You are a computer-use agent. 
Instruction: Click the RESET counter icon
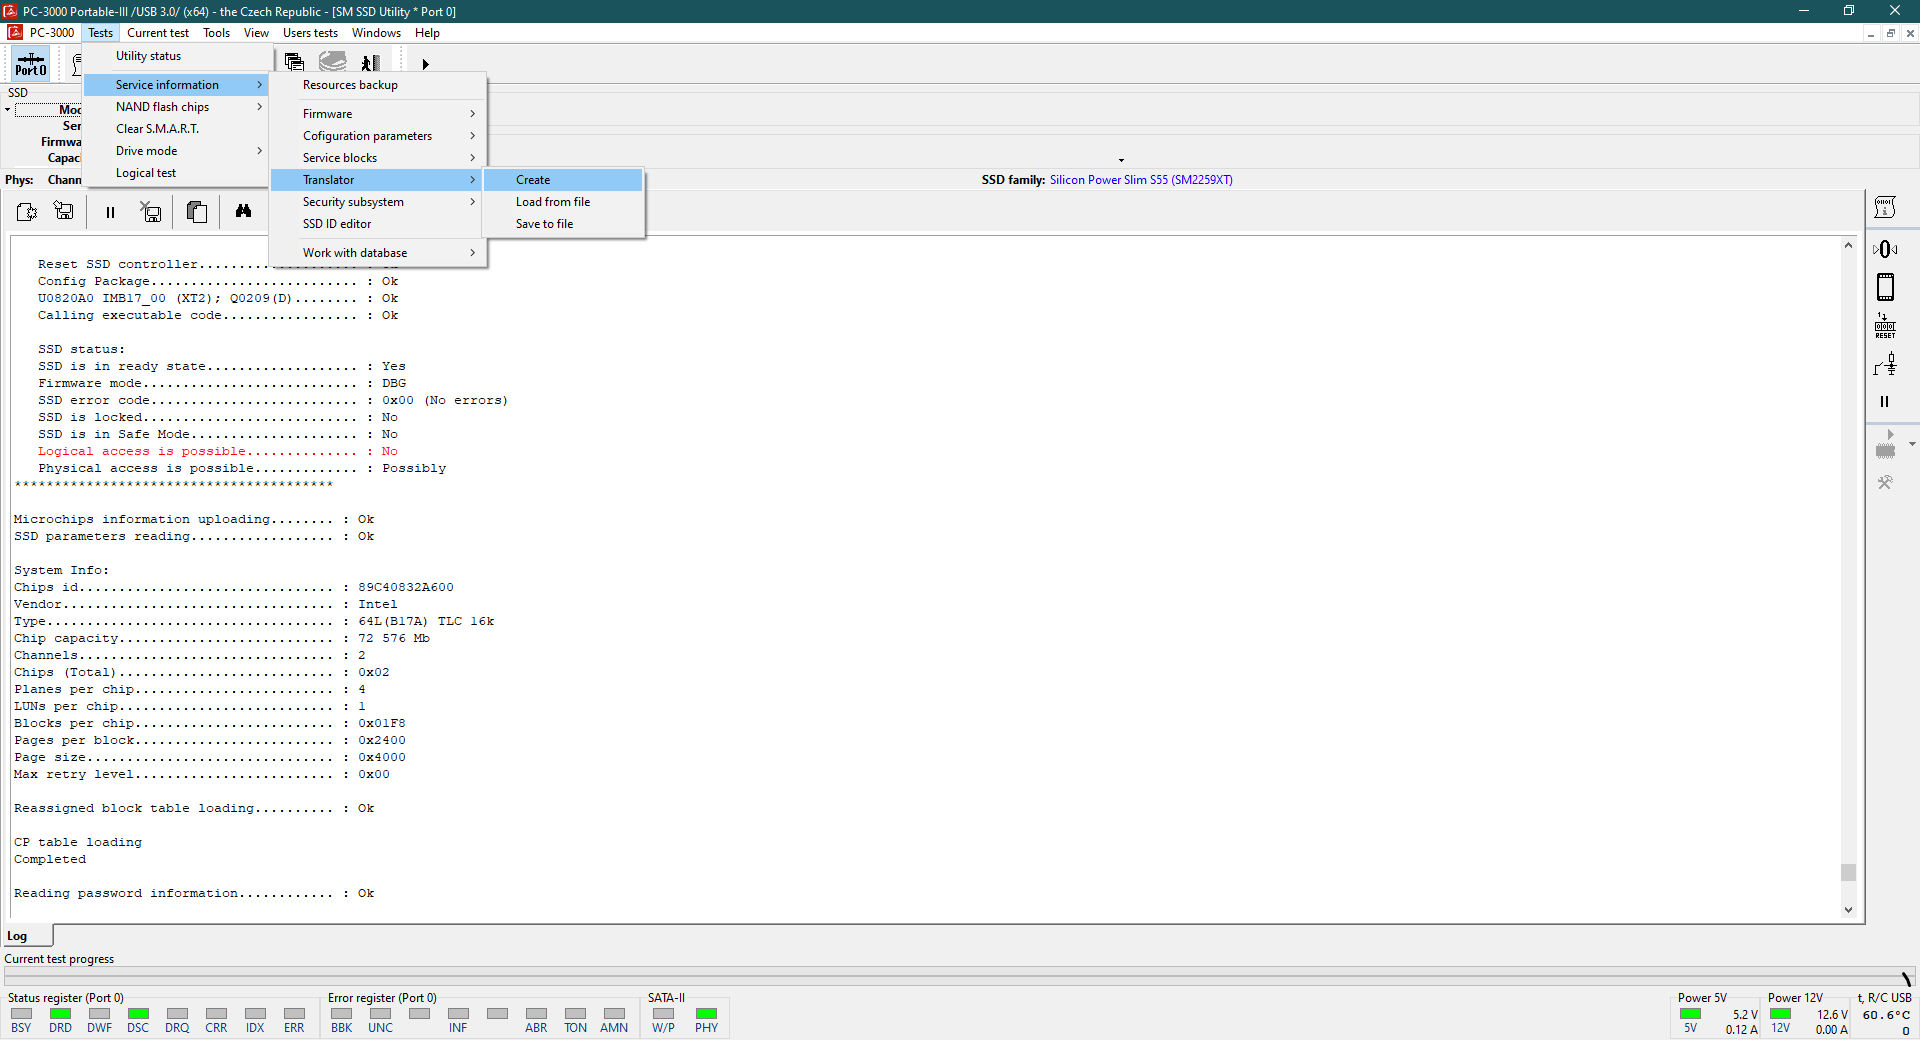tap(1885, 326)
